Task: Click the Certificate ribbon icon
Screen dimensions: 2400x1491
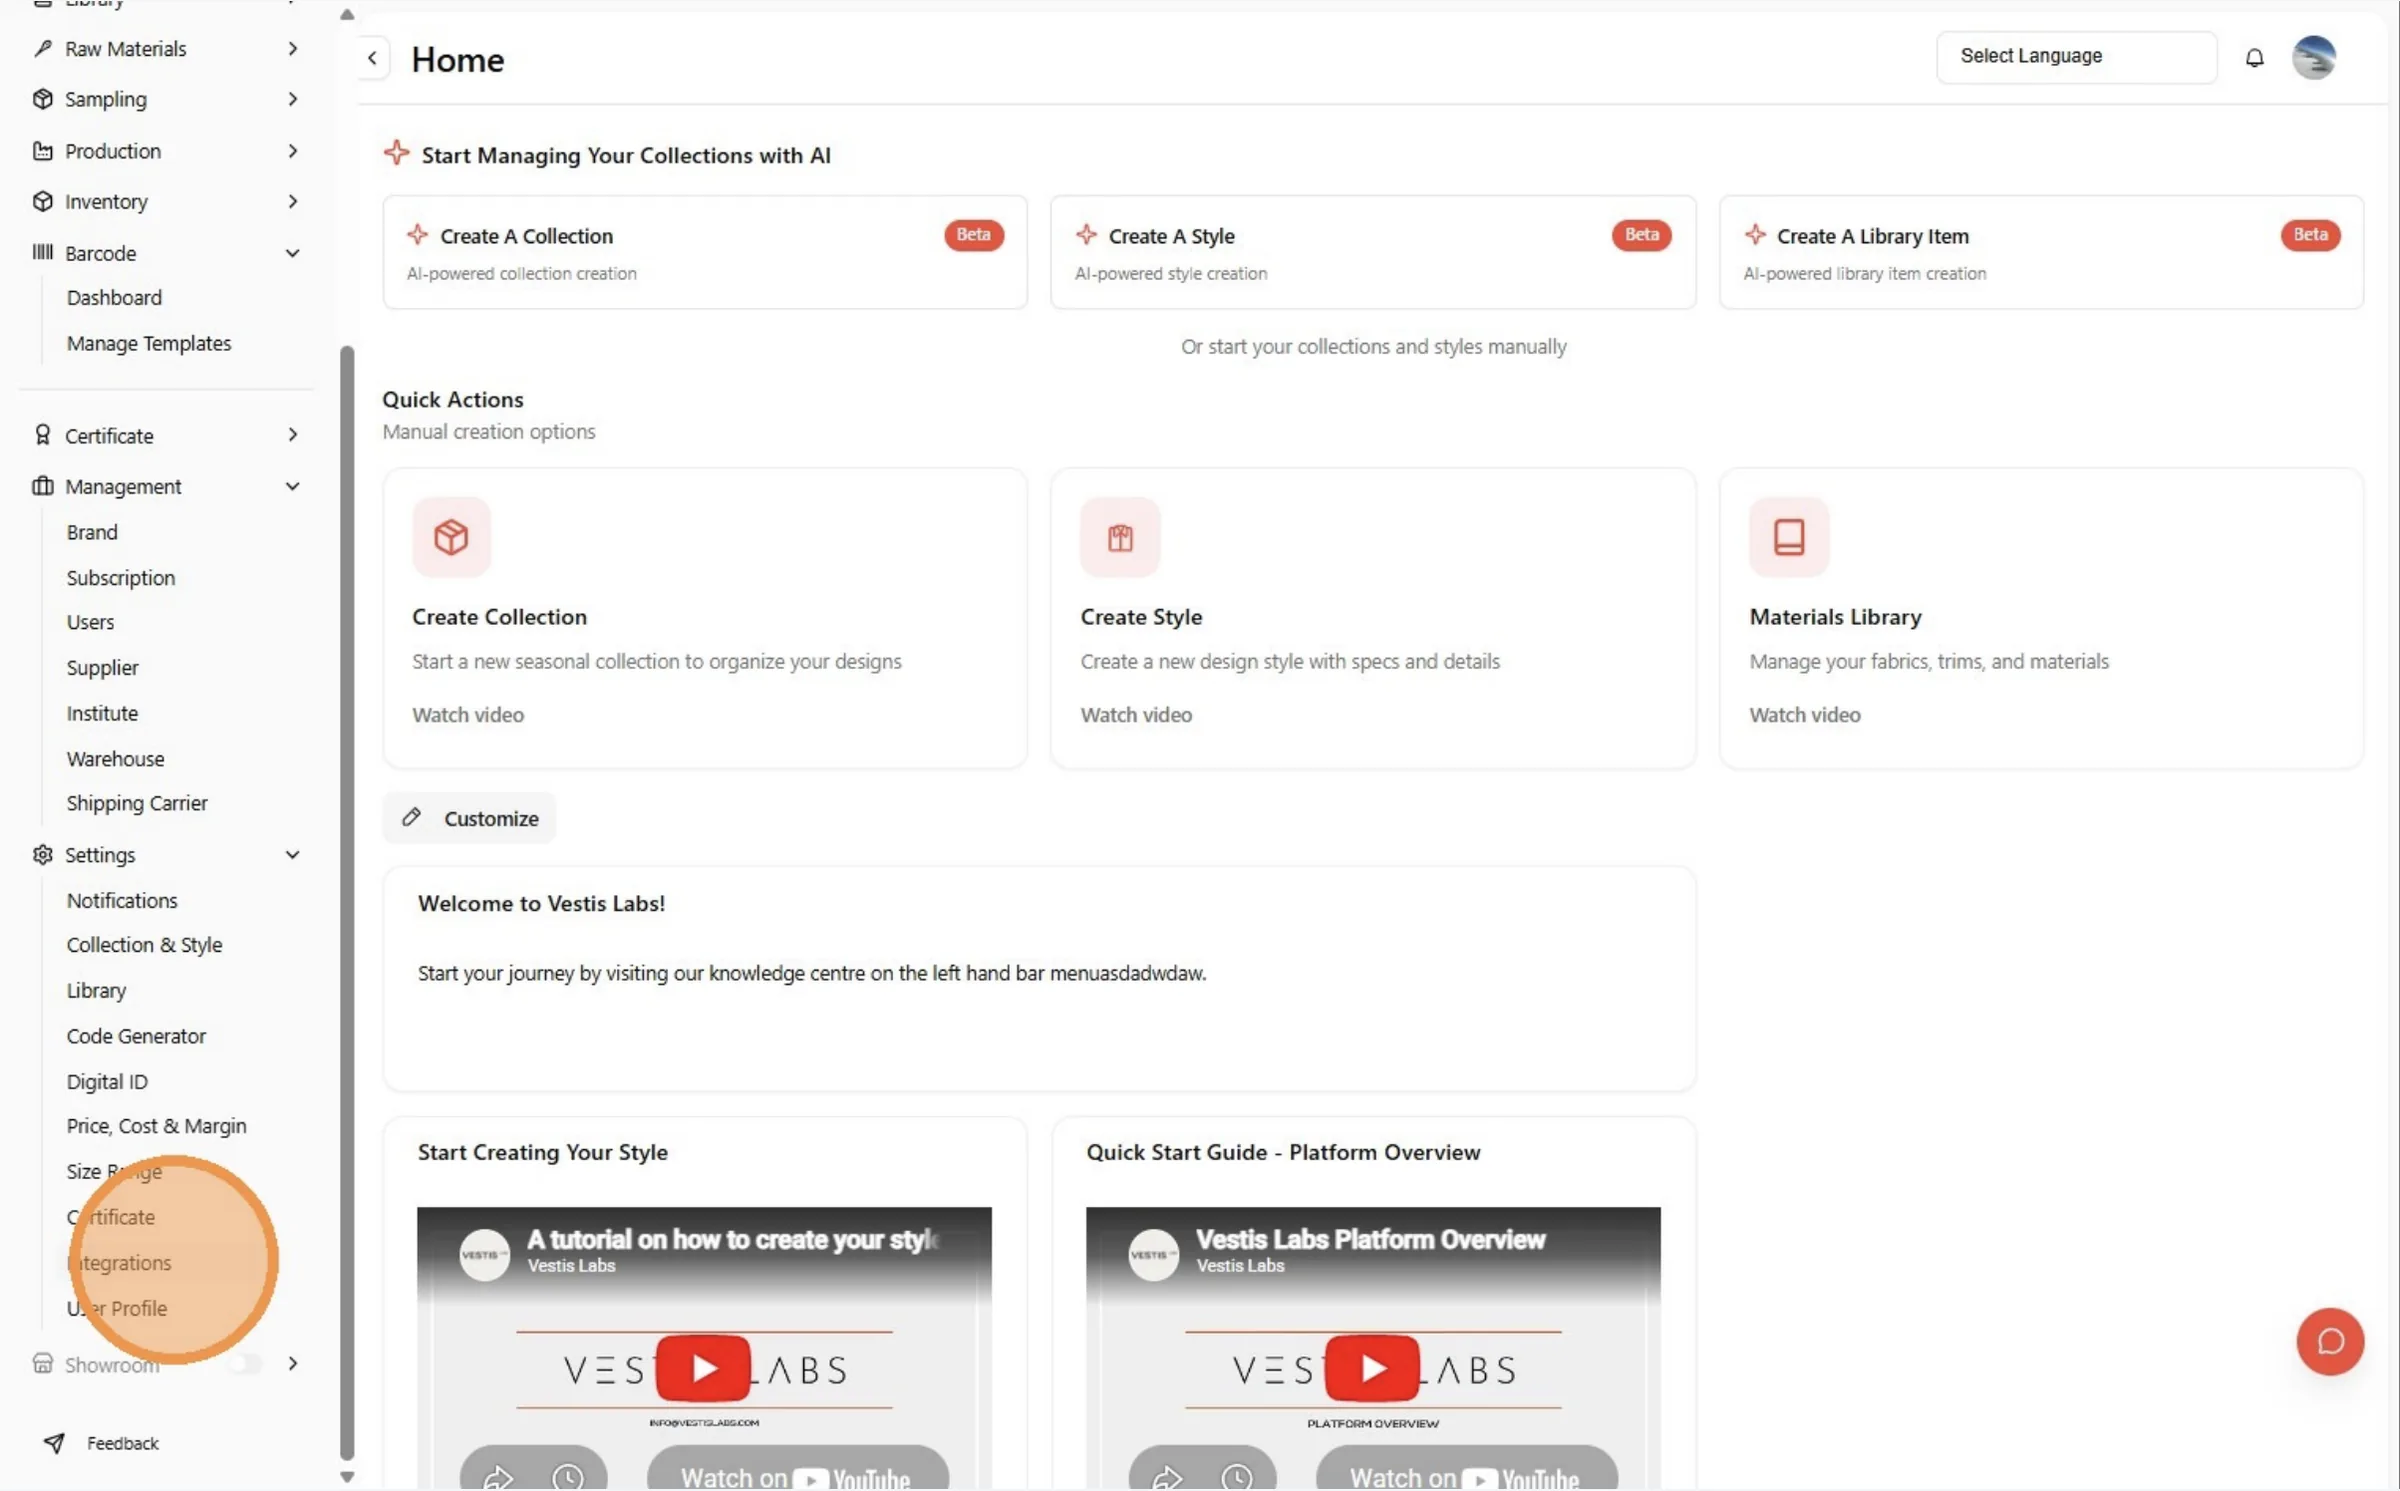Action: pos(42,434)
